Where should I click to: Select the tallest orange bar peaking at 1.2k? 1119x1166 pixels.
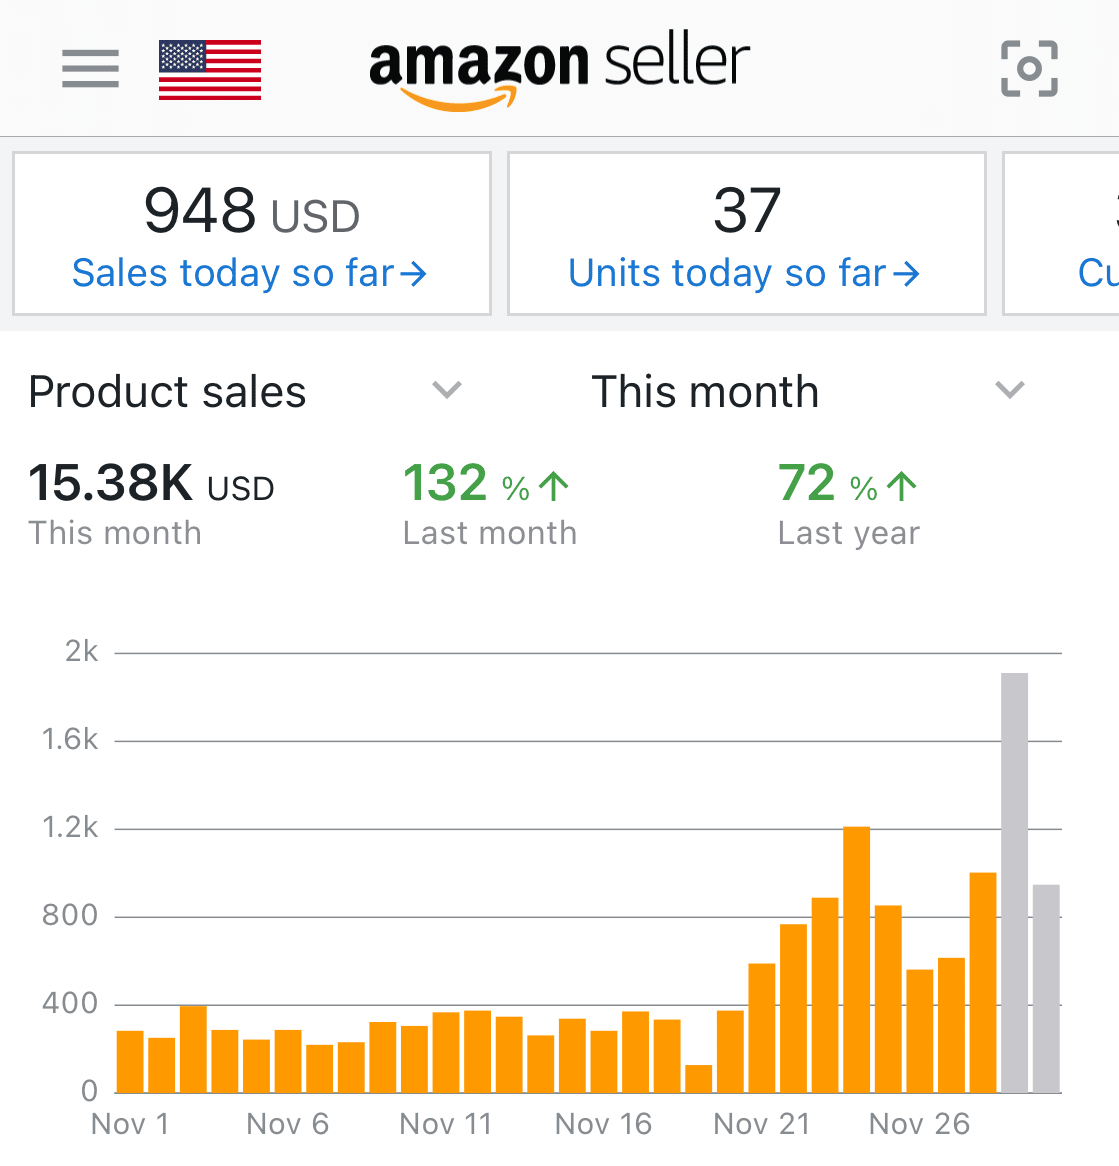coord(856,959)
